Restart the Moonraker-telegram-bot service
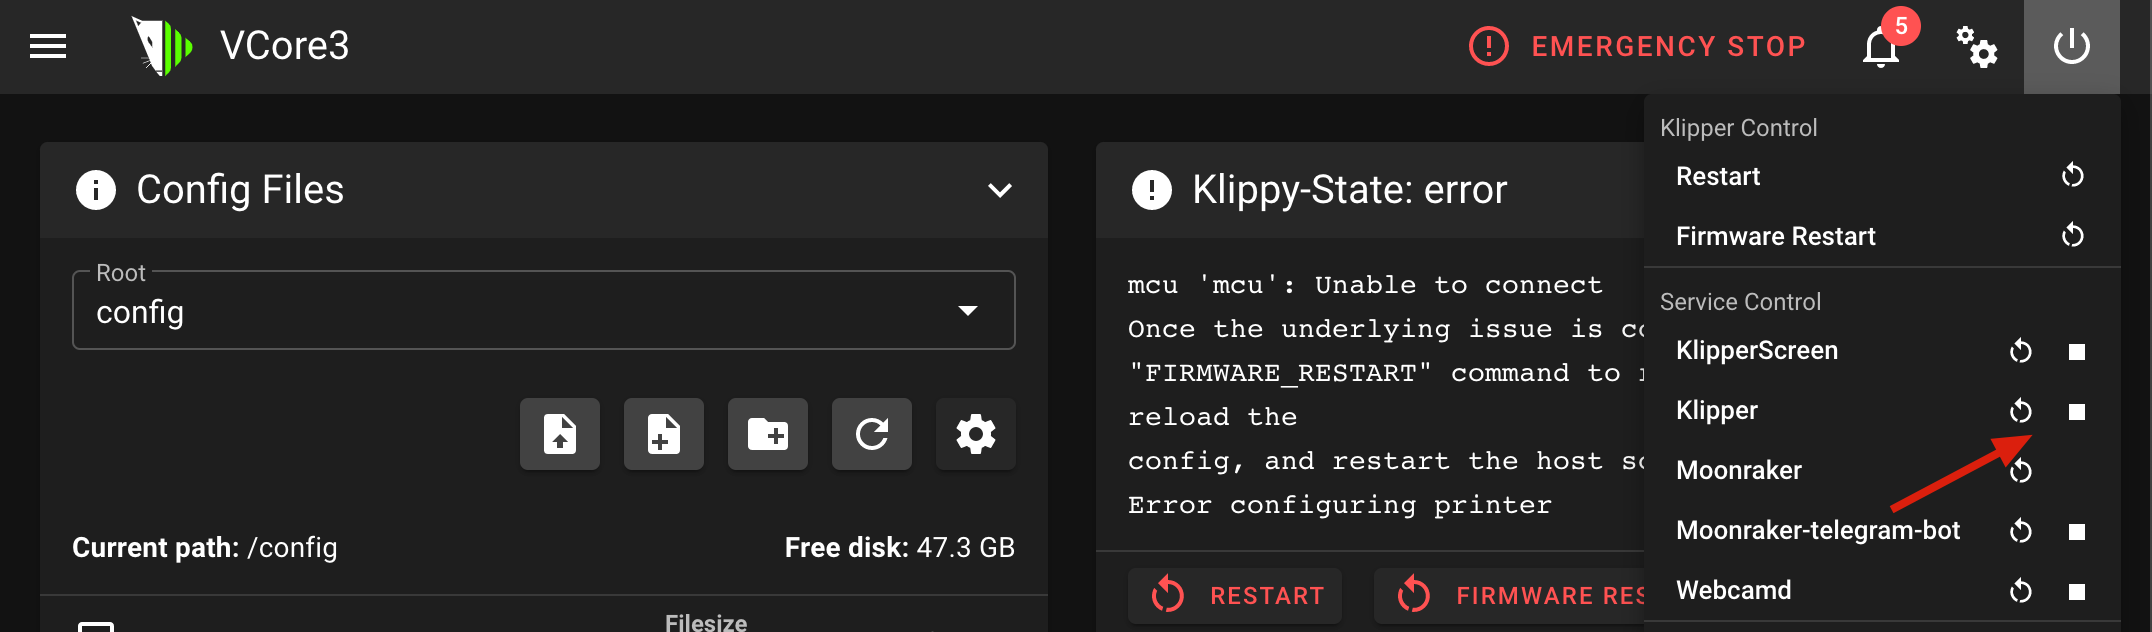Image resolution: width=2152 pixels, height=632 pixels. 2021,531
